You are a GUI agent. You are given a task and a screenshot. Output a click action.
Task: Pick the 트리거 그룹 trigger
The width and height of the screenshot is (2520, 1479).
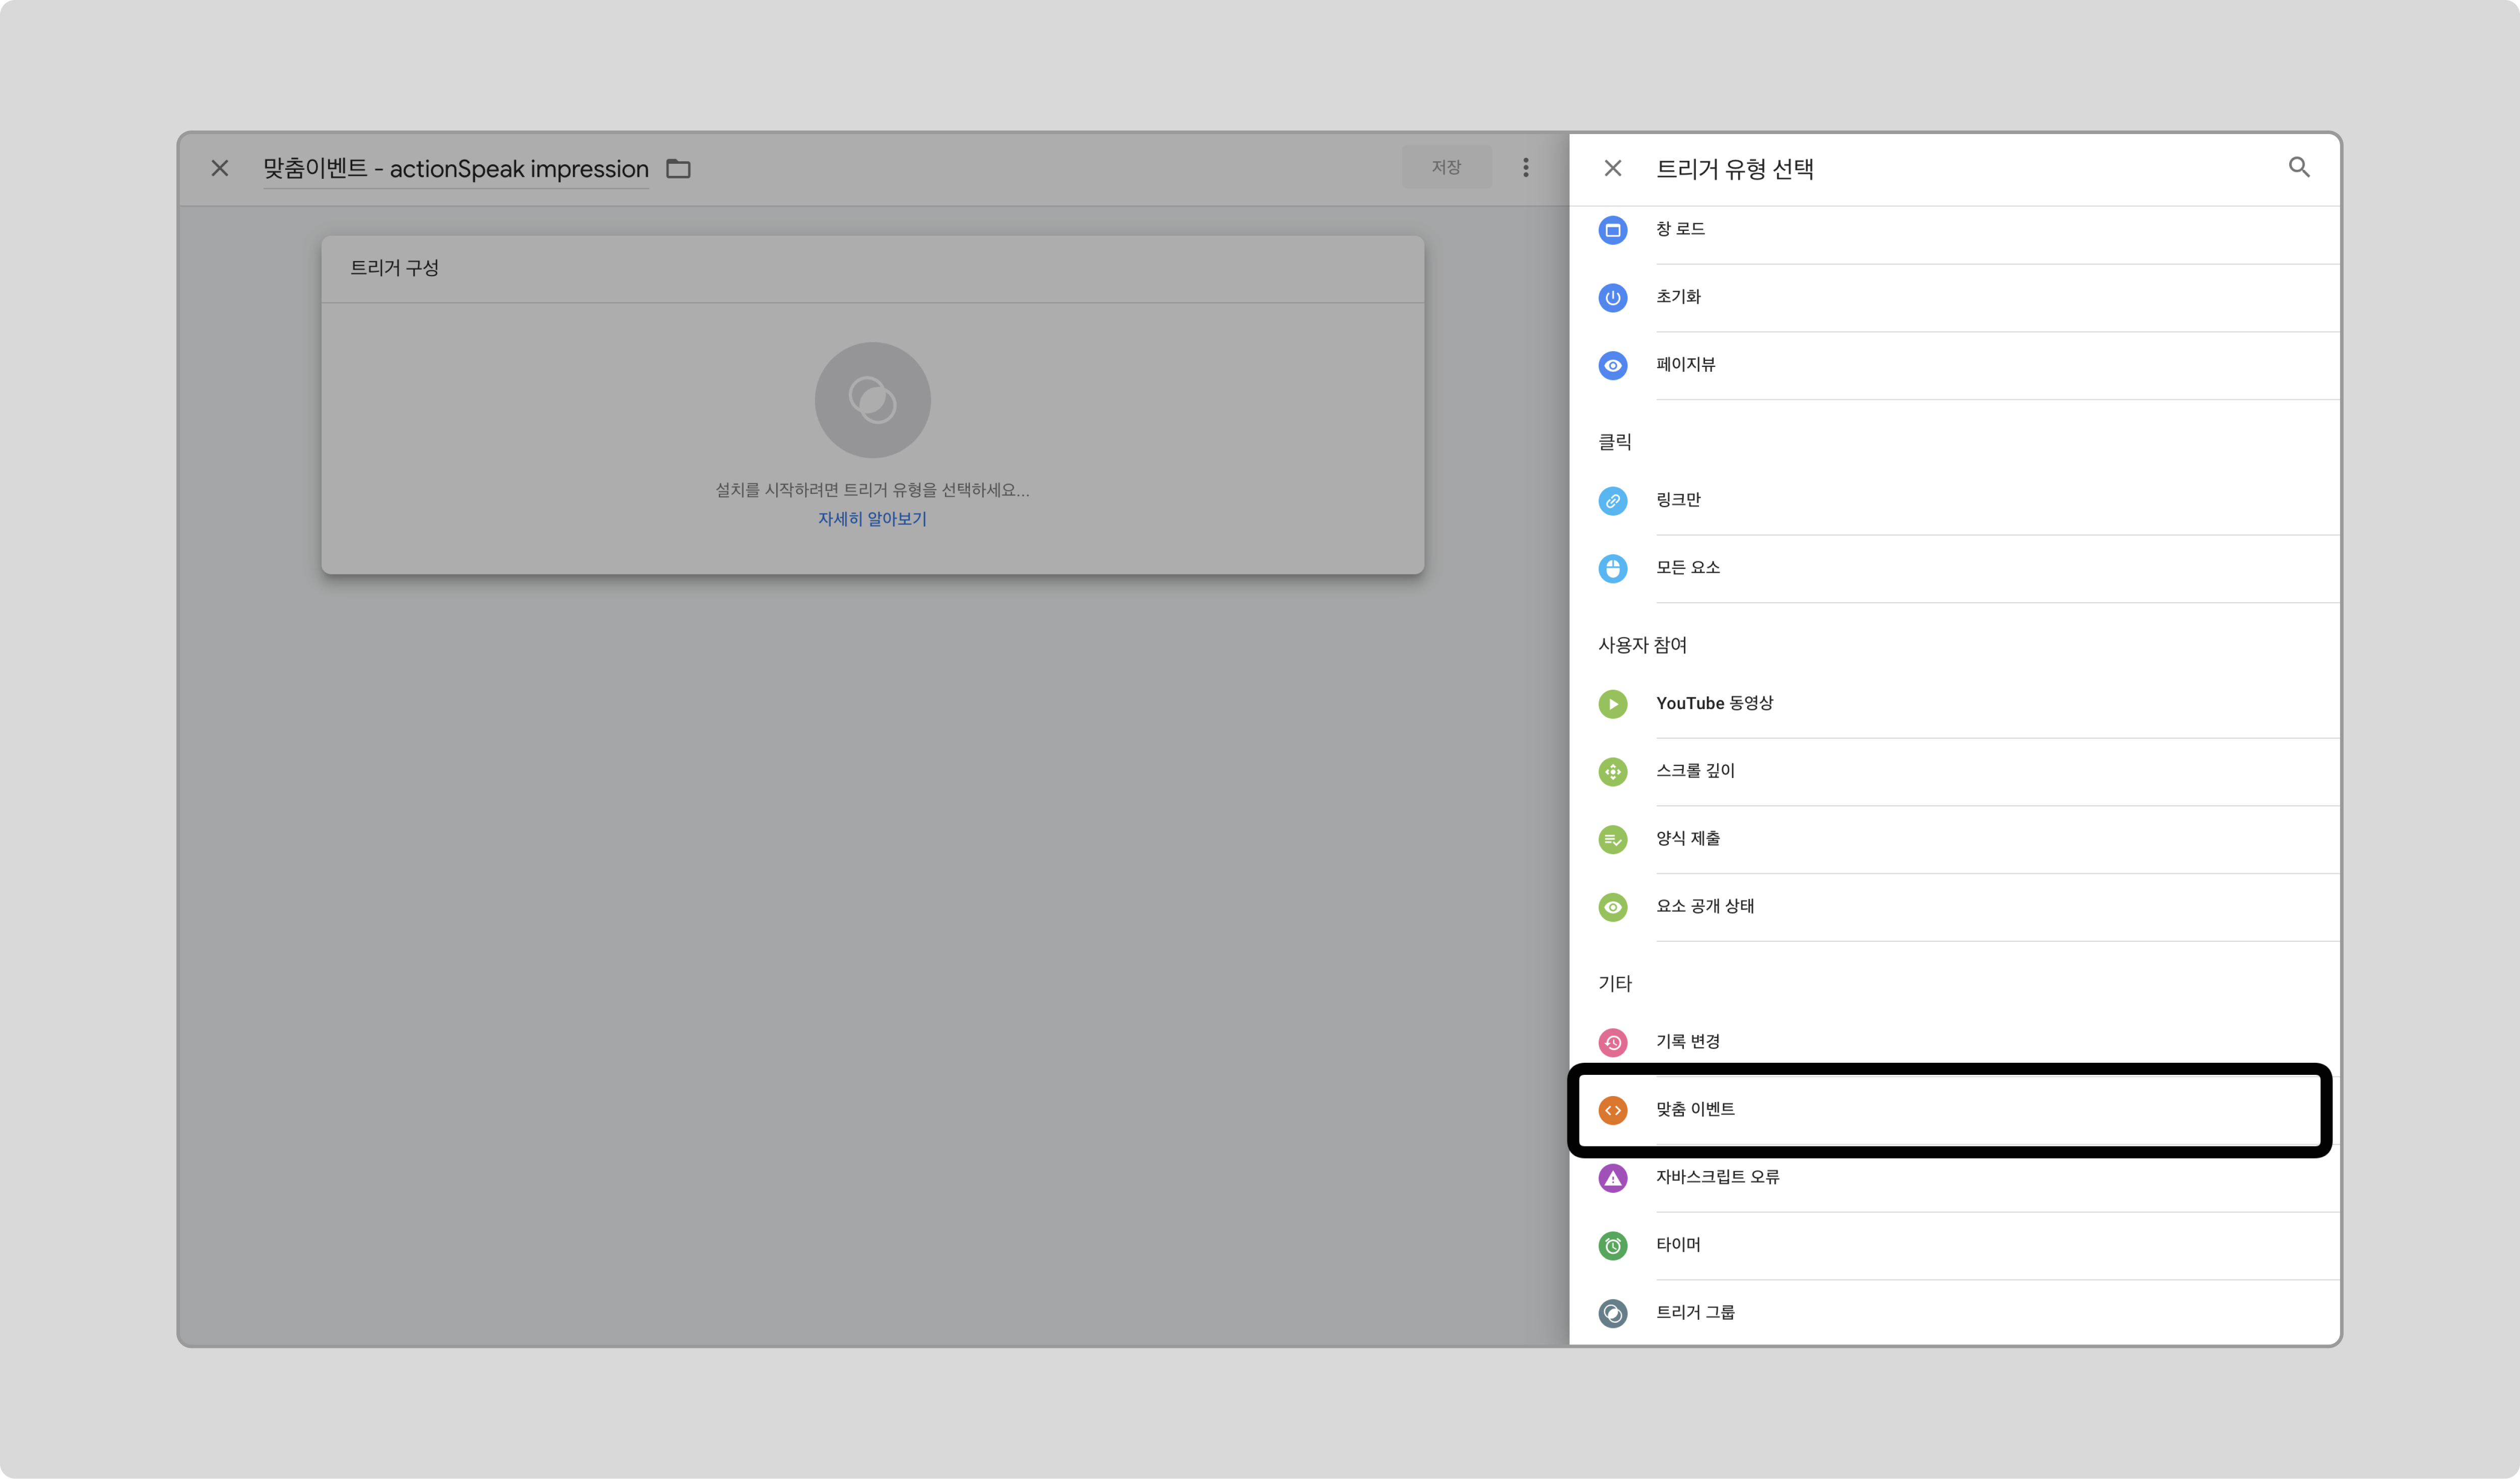tap(1954, 1313)
